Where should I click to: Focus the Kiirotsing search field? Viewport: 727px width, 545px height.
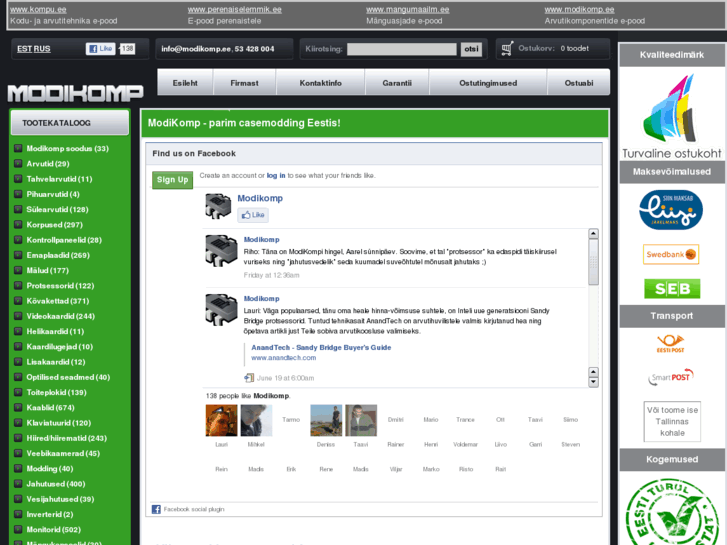(402, 49)
